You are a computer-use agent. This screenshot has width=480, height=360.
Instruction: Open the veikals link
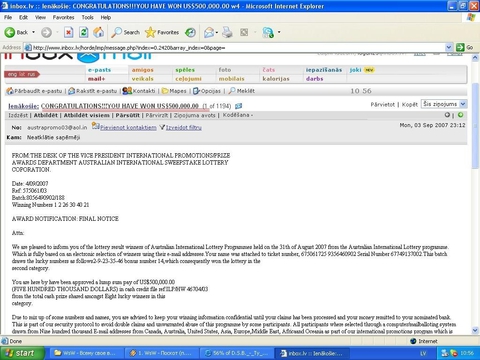coord(143,79)
